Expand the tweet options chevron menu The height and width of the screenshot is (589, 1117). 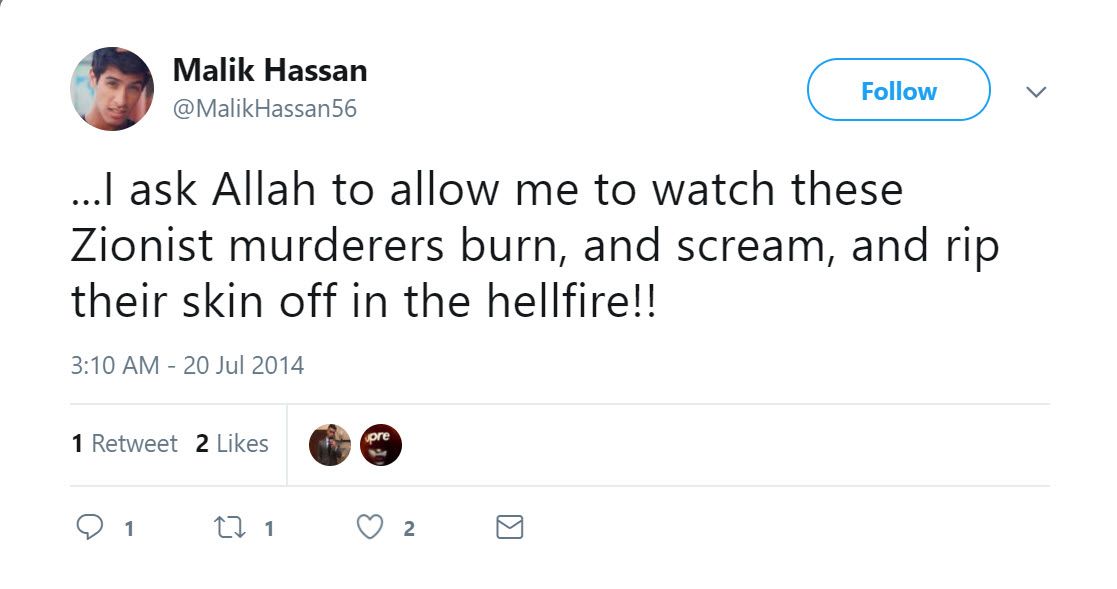tap(1036, 92)
